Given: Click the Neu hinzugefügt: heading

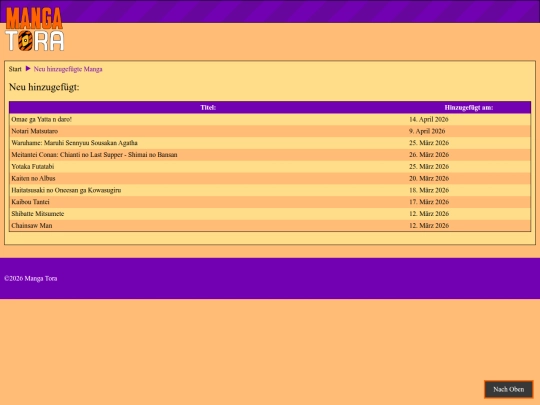Looking at the screenshot, I should tap(44, 87).
